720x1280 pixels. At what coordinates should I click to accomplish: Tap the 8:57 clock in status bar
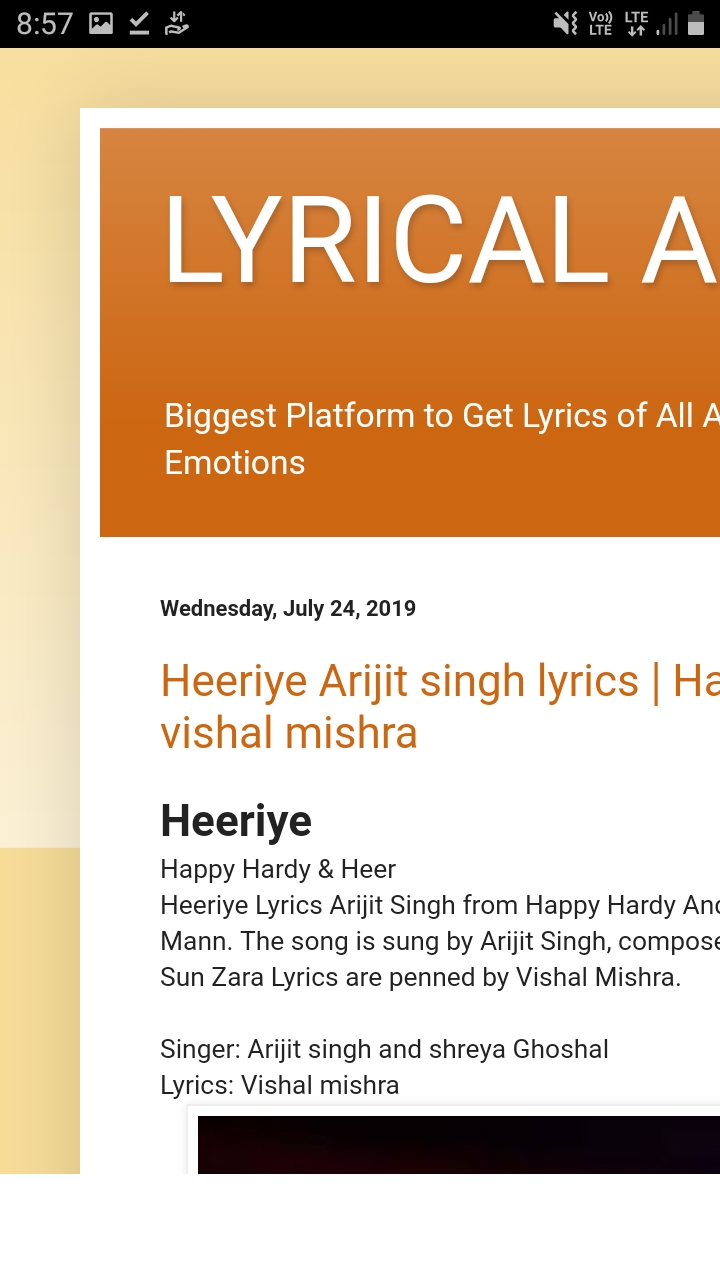pos(45,23)
